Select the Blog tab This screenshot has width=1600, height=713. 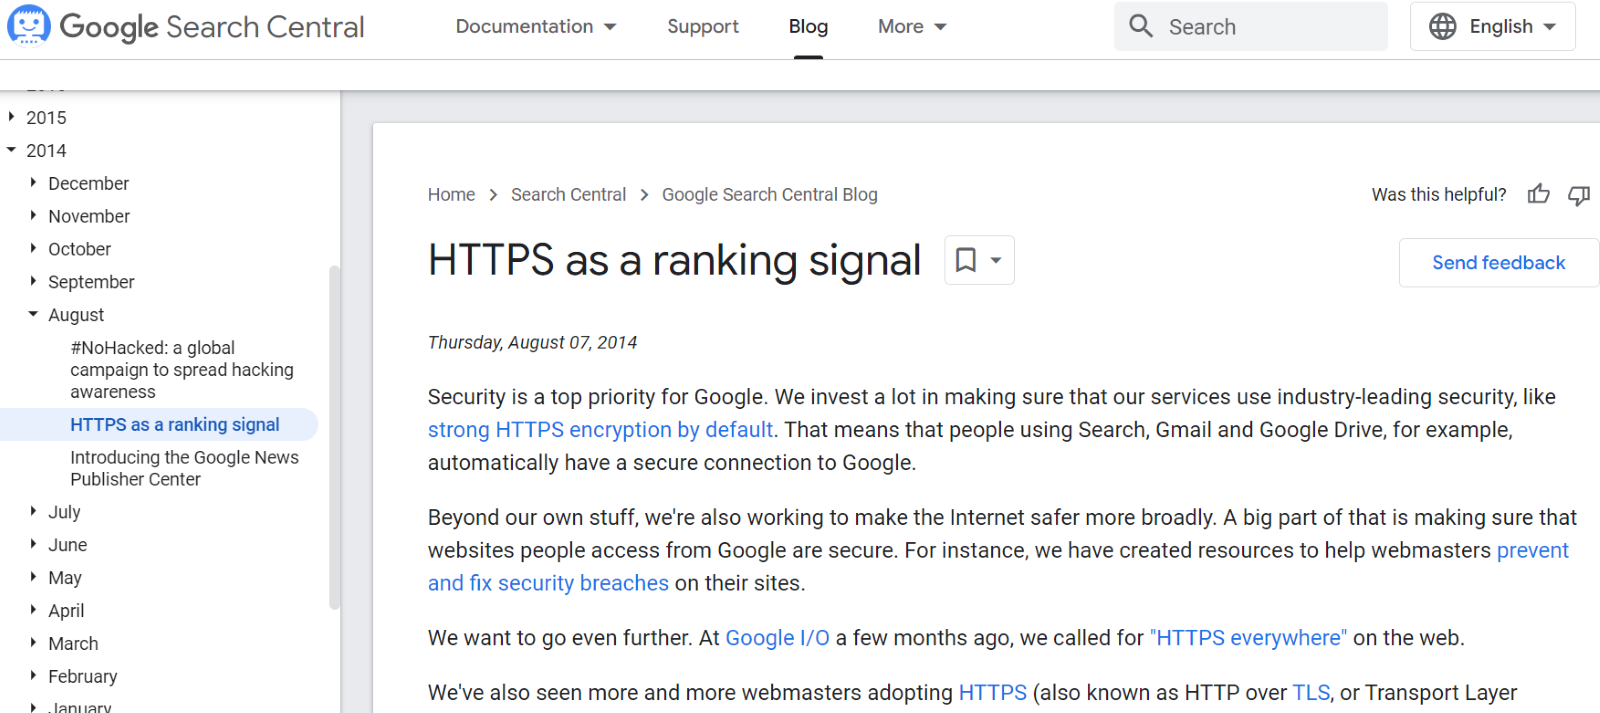pos(808,27)
